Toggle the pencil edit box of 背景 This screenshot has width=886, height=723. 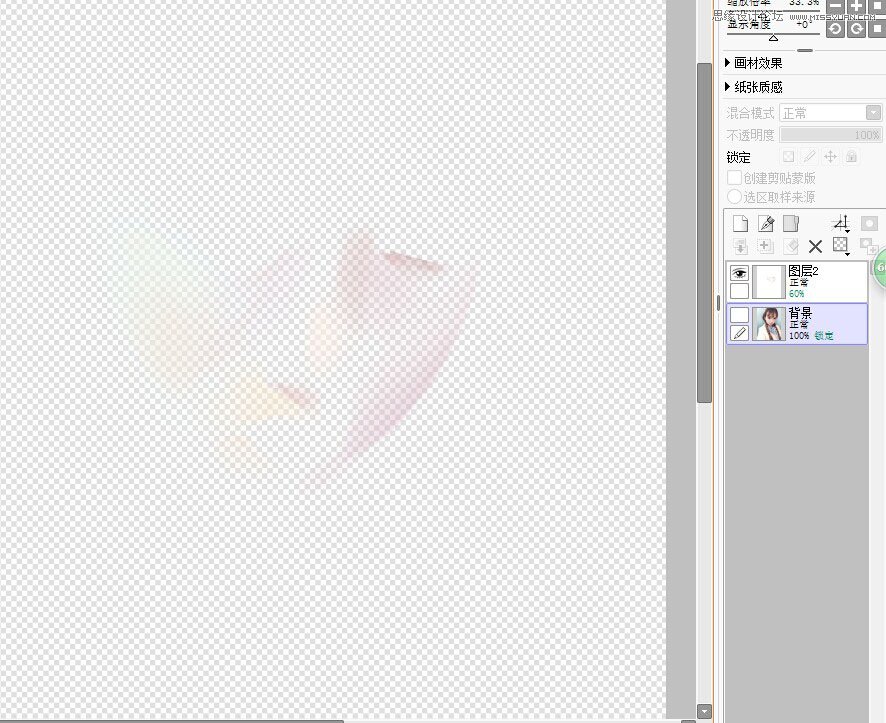coord(739,333)
